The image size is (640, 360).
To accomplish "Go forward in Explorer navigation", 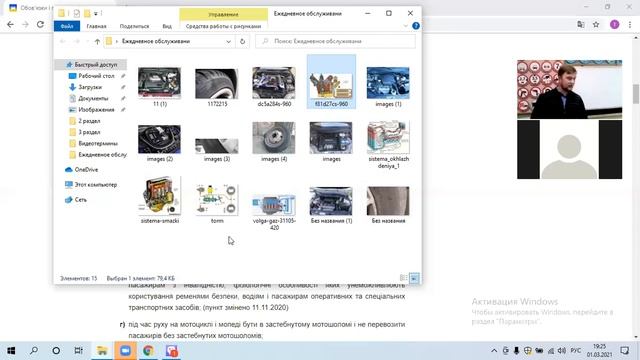I will (x=76, y=41).
